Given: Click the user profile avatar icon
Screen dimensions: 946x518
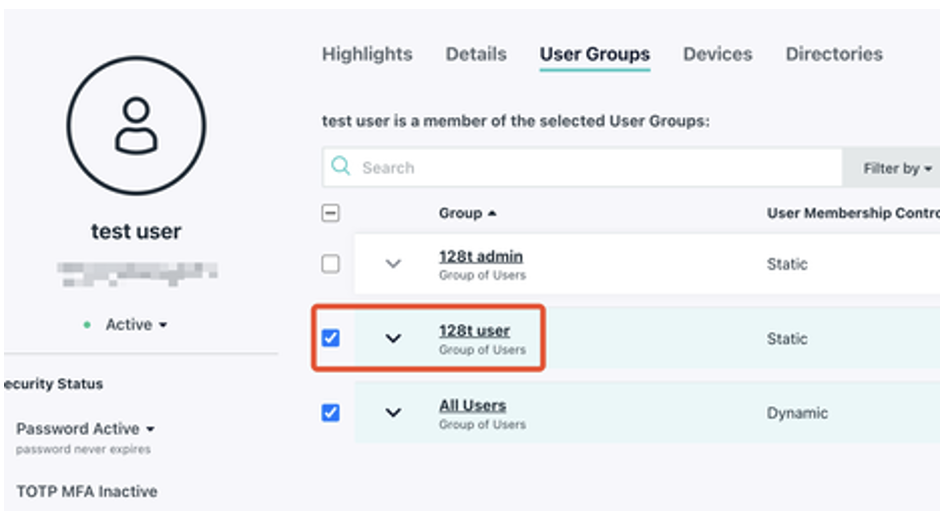Looking at the screenshot, I should [136, 126].
